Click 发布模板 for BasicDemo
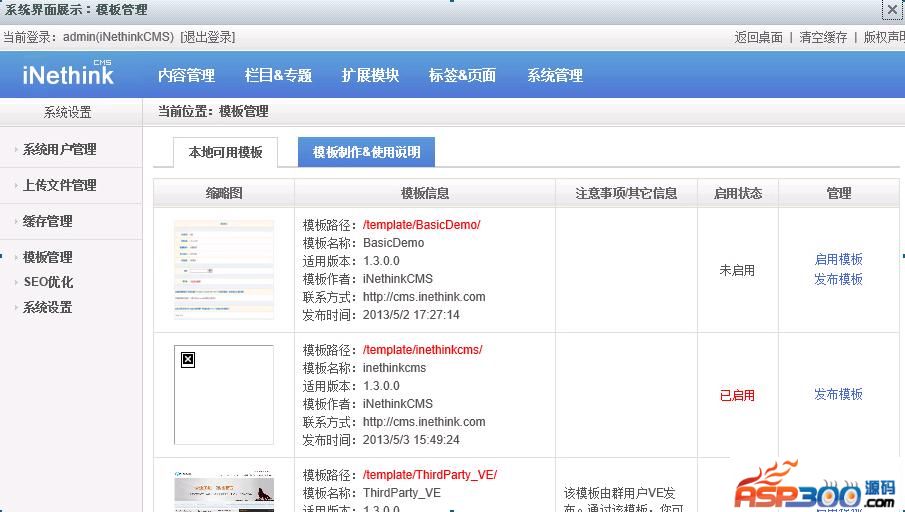The image size is (905, 512). coord(838,279)
